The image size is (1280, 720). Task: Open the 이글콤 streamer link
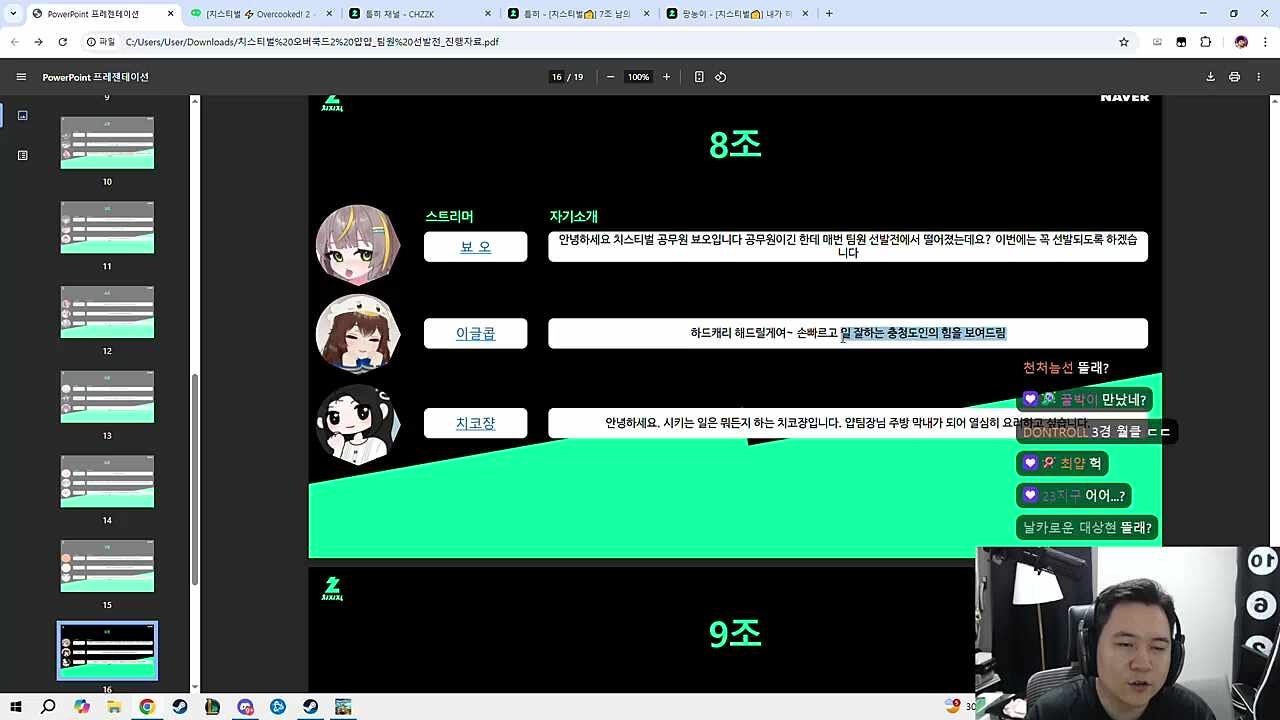click(x=475, y=334)
